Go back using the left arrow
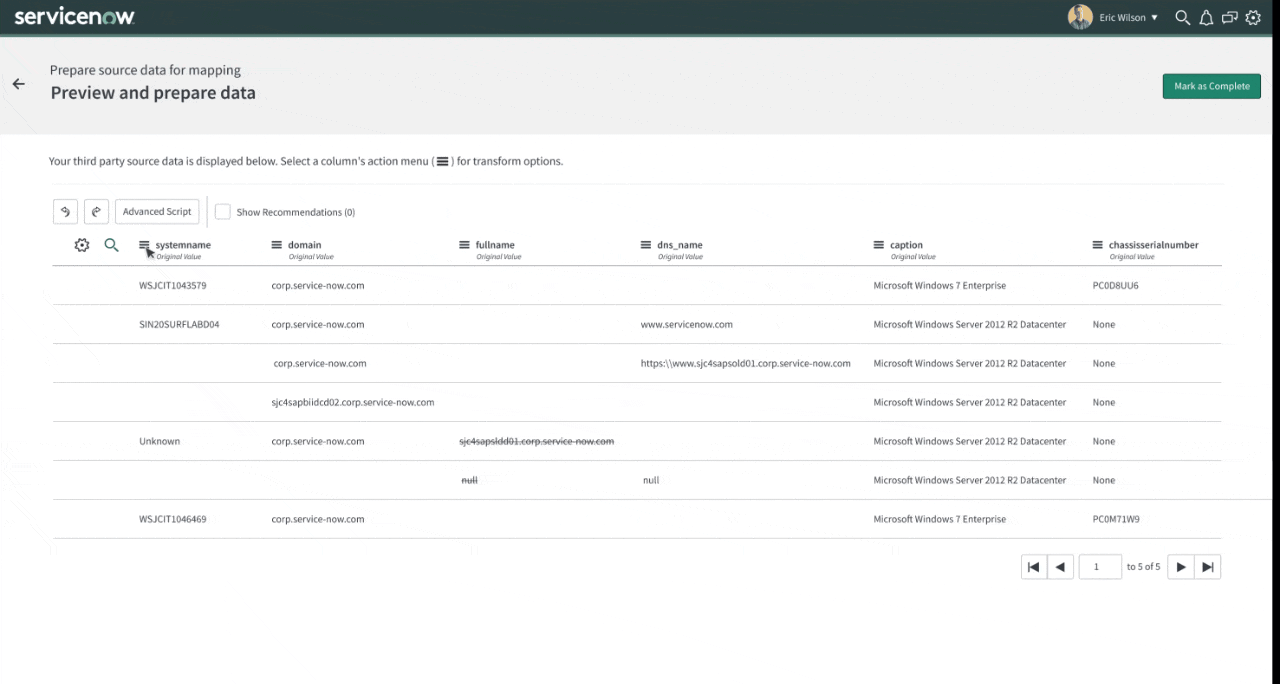Image resolution: width=1280 pixels, height=684 pixels. pyautogui.click(x=18, y=84)
